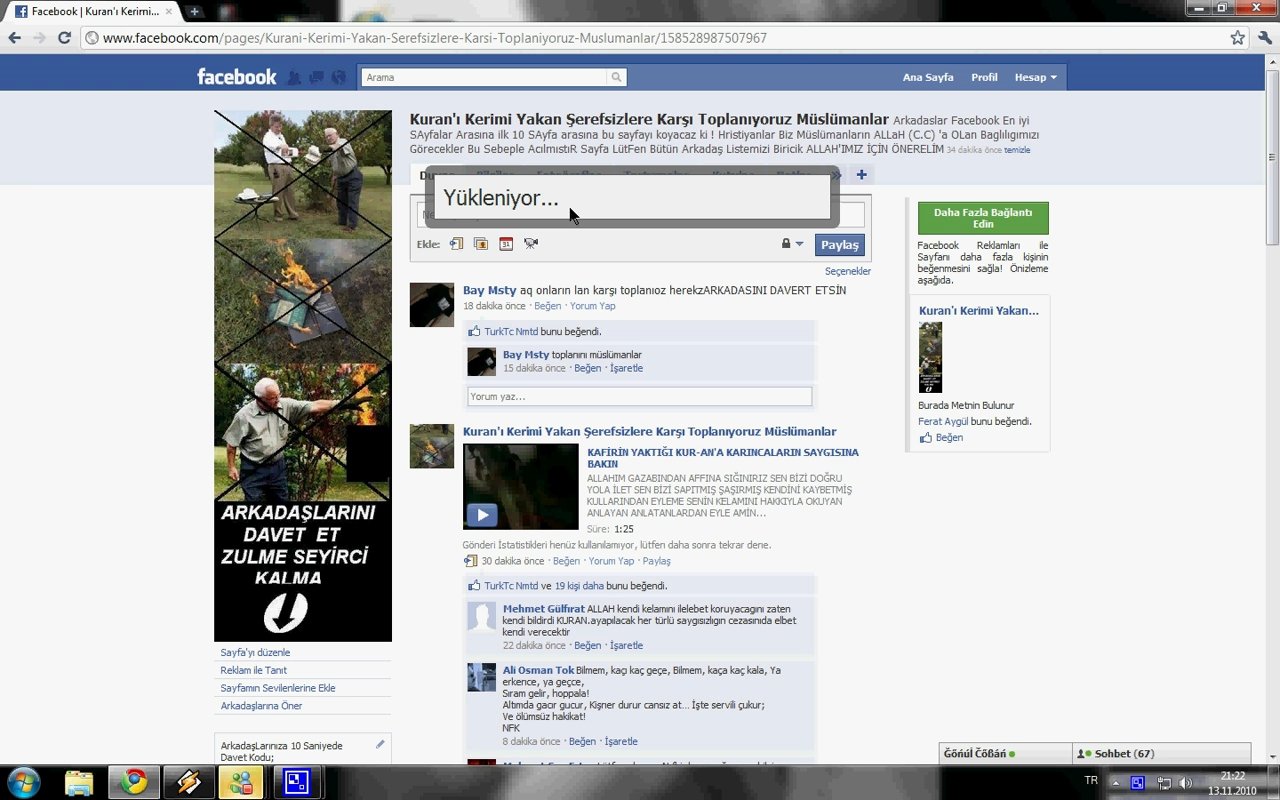Open the notifications globe icon
The height and width of the screenshot is (800, 1280).
point(339,77)
